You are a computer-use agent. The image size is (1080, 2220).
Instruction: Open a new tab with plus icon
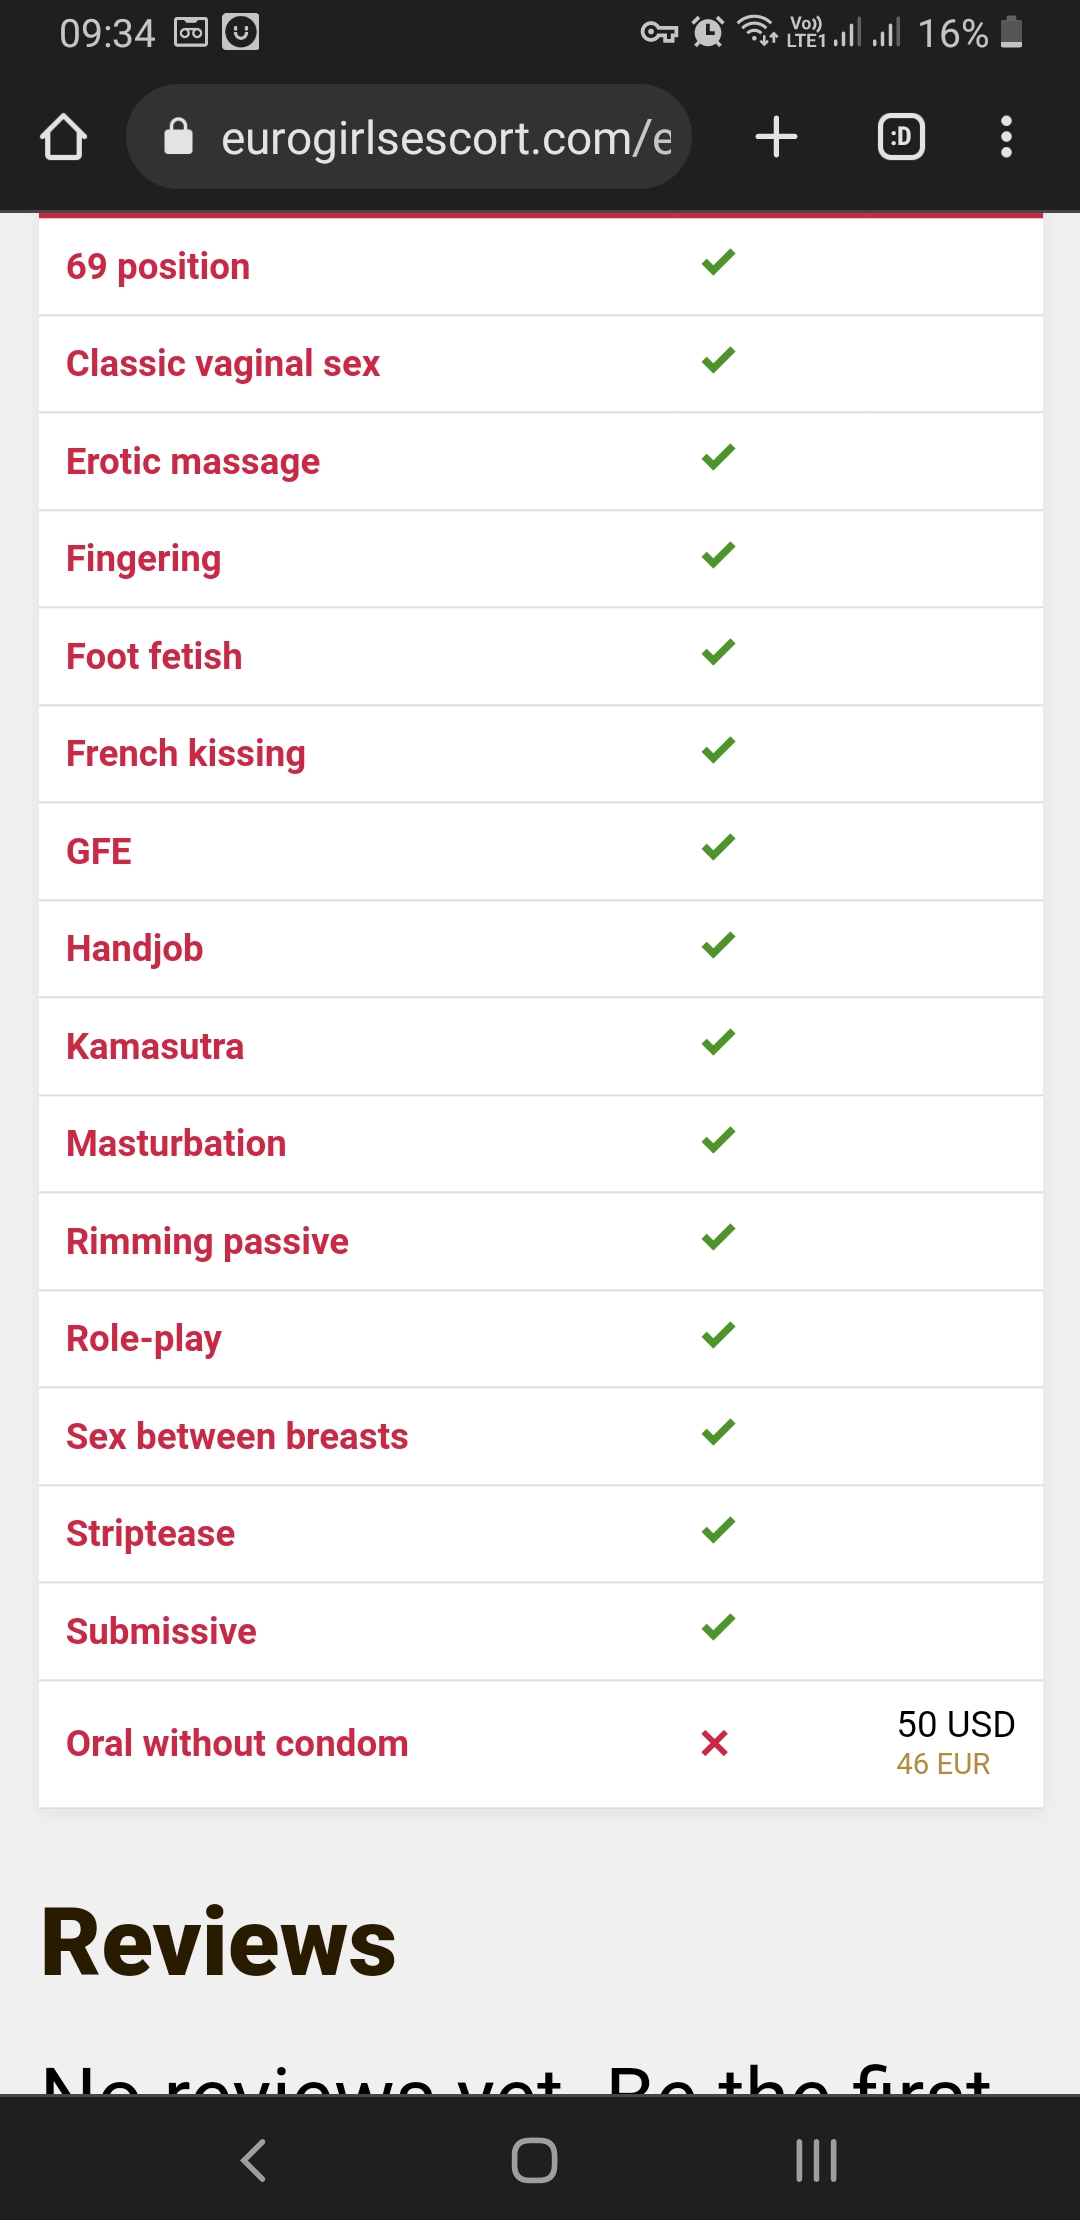[x=776, y=137]
